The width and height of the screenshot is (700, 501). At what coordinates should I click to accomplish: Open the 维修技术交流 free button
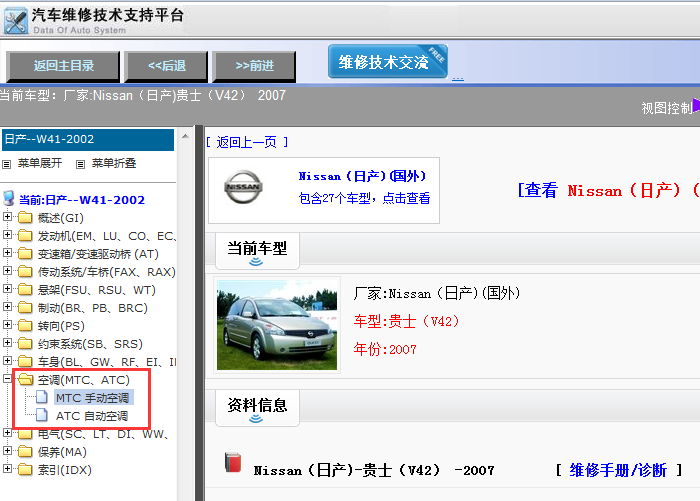tap(388, 62)
